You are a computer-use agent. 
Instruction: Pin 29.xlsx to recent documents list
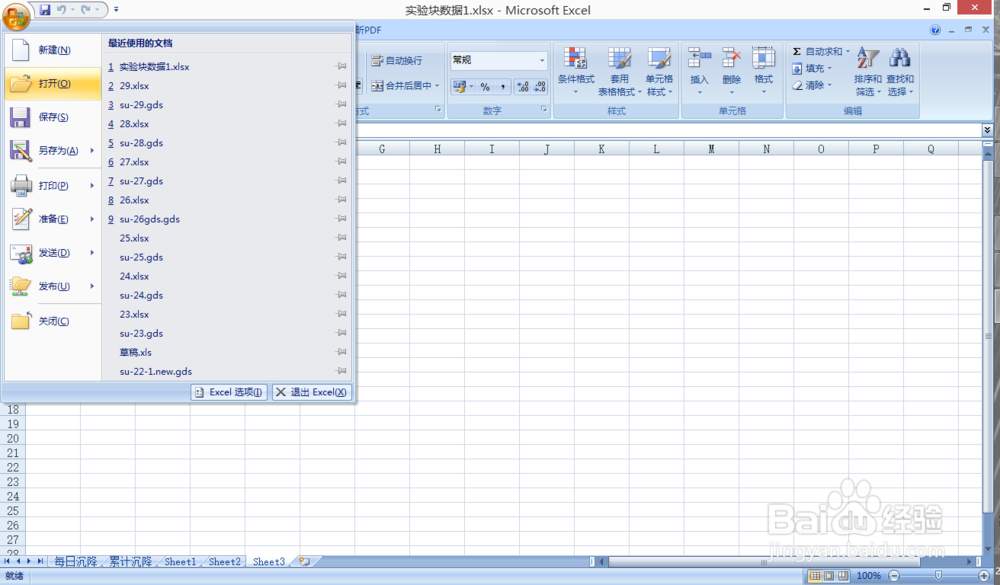click(342, 85)
